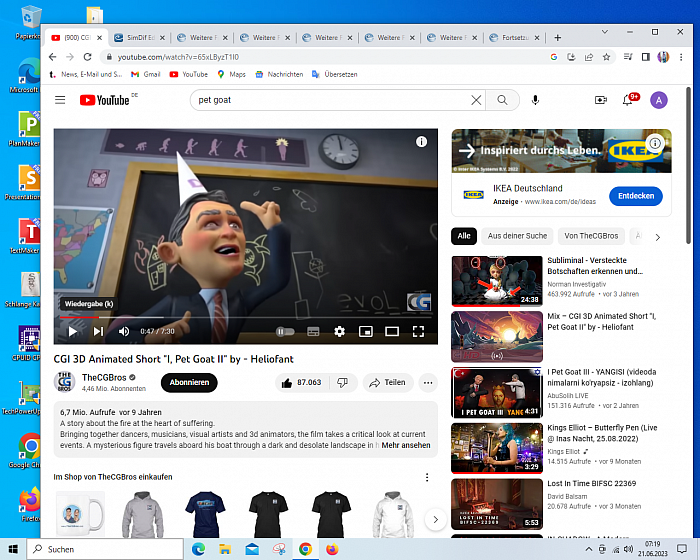Click Entdecken on IKEA ad
The width and height of the screenshot is (700, 560).
tap(636, 196)
